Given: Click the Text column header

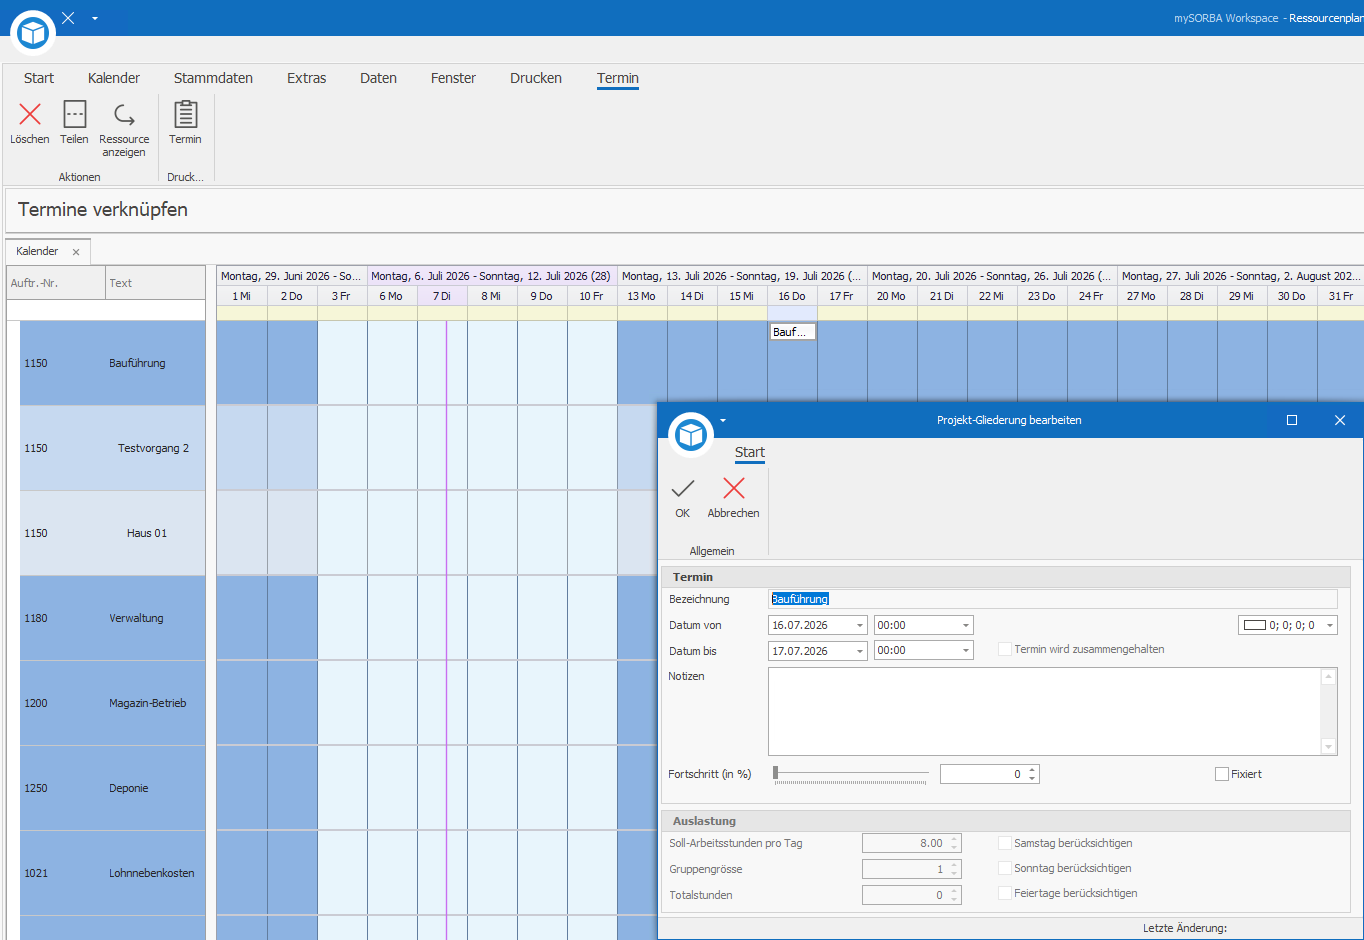Looking at the screenshot, I should point(155,283).
